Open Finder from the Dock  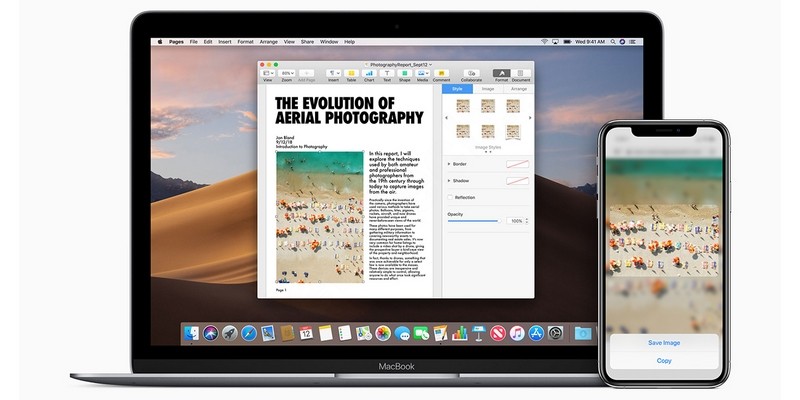(x=192, y=333)
